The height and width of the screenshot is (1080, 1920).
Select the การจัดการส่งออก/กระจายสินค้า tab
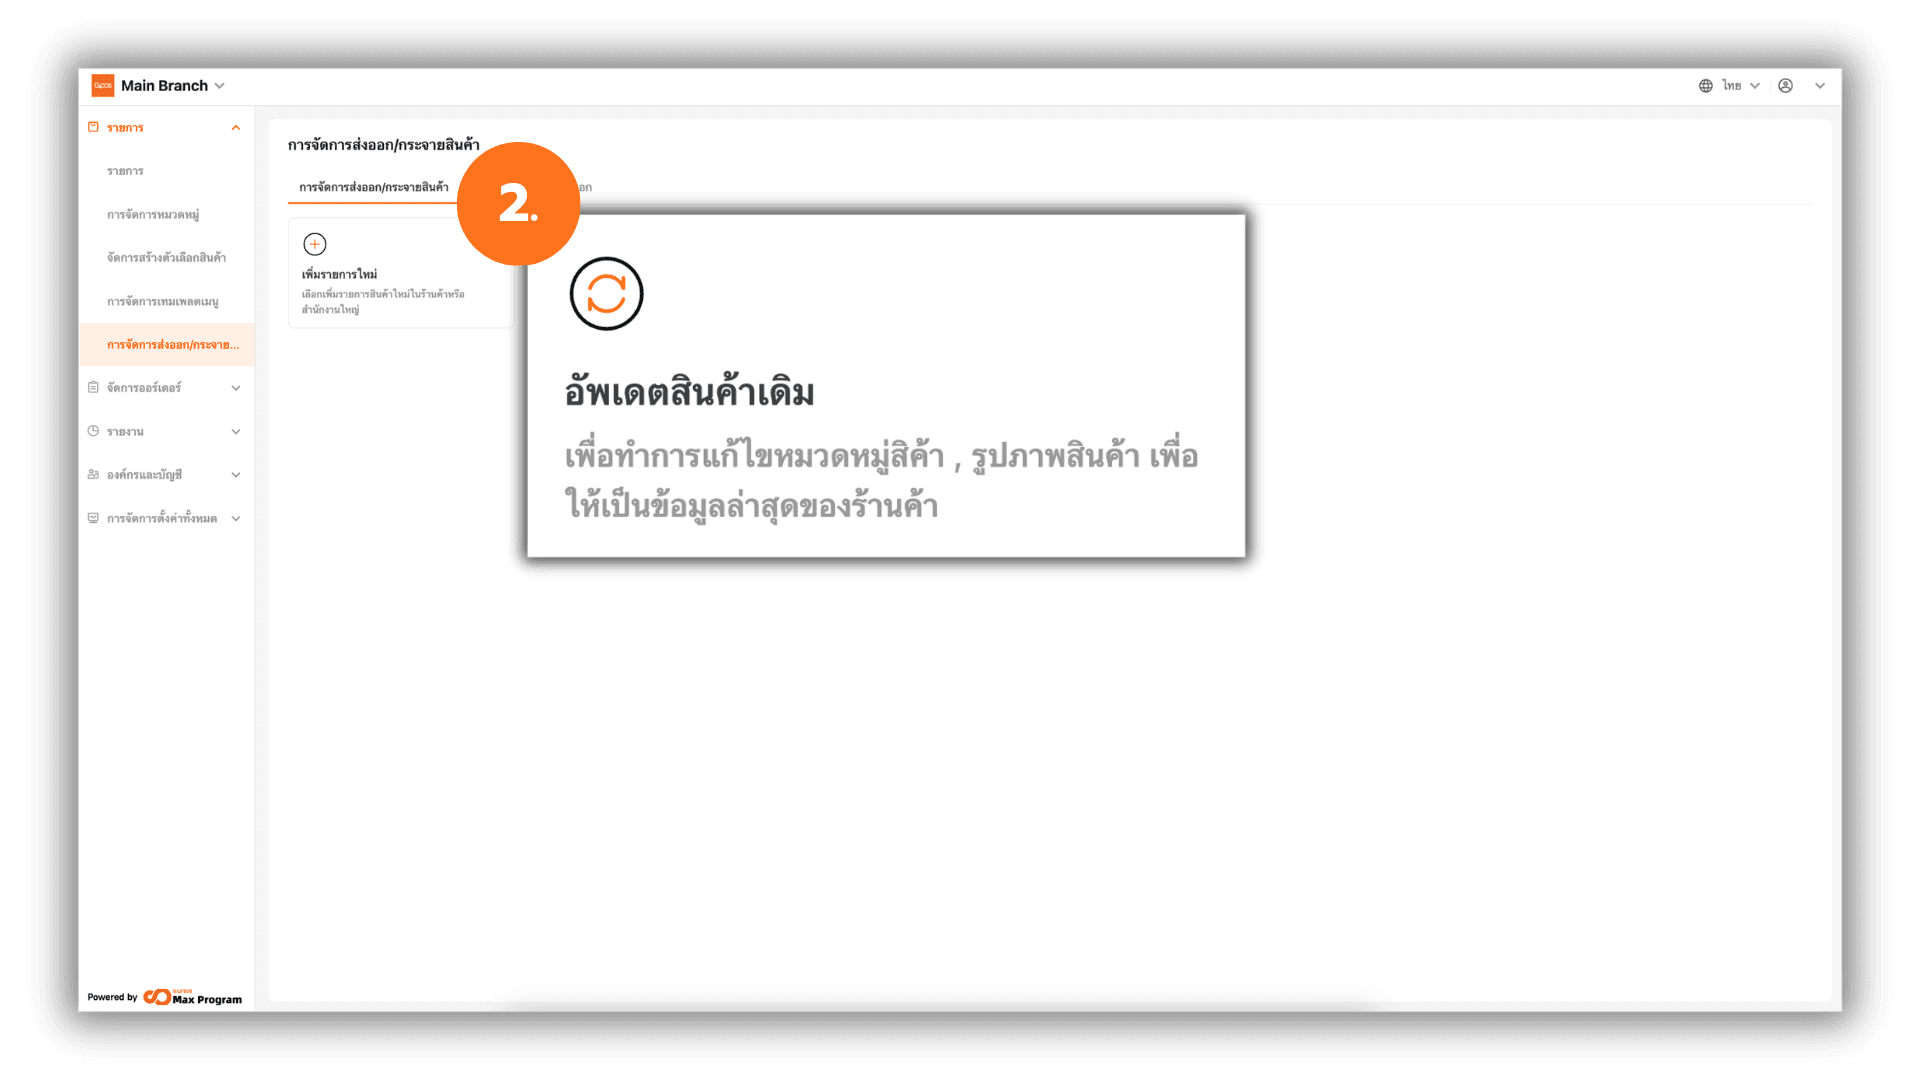pos(373,187)
